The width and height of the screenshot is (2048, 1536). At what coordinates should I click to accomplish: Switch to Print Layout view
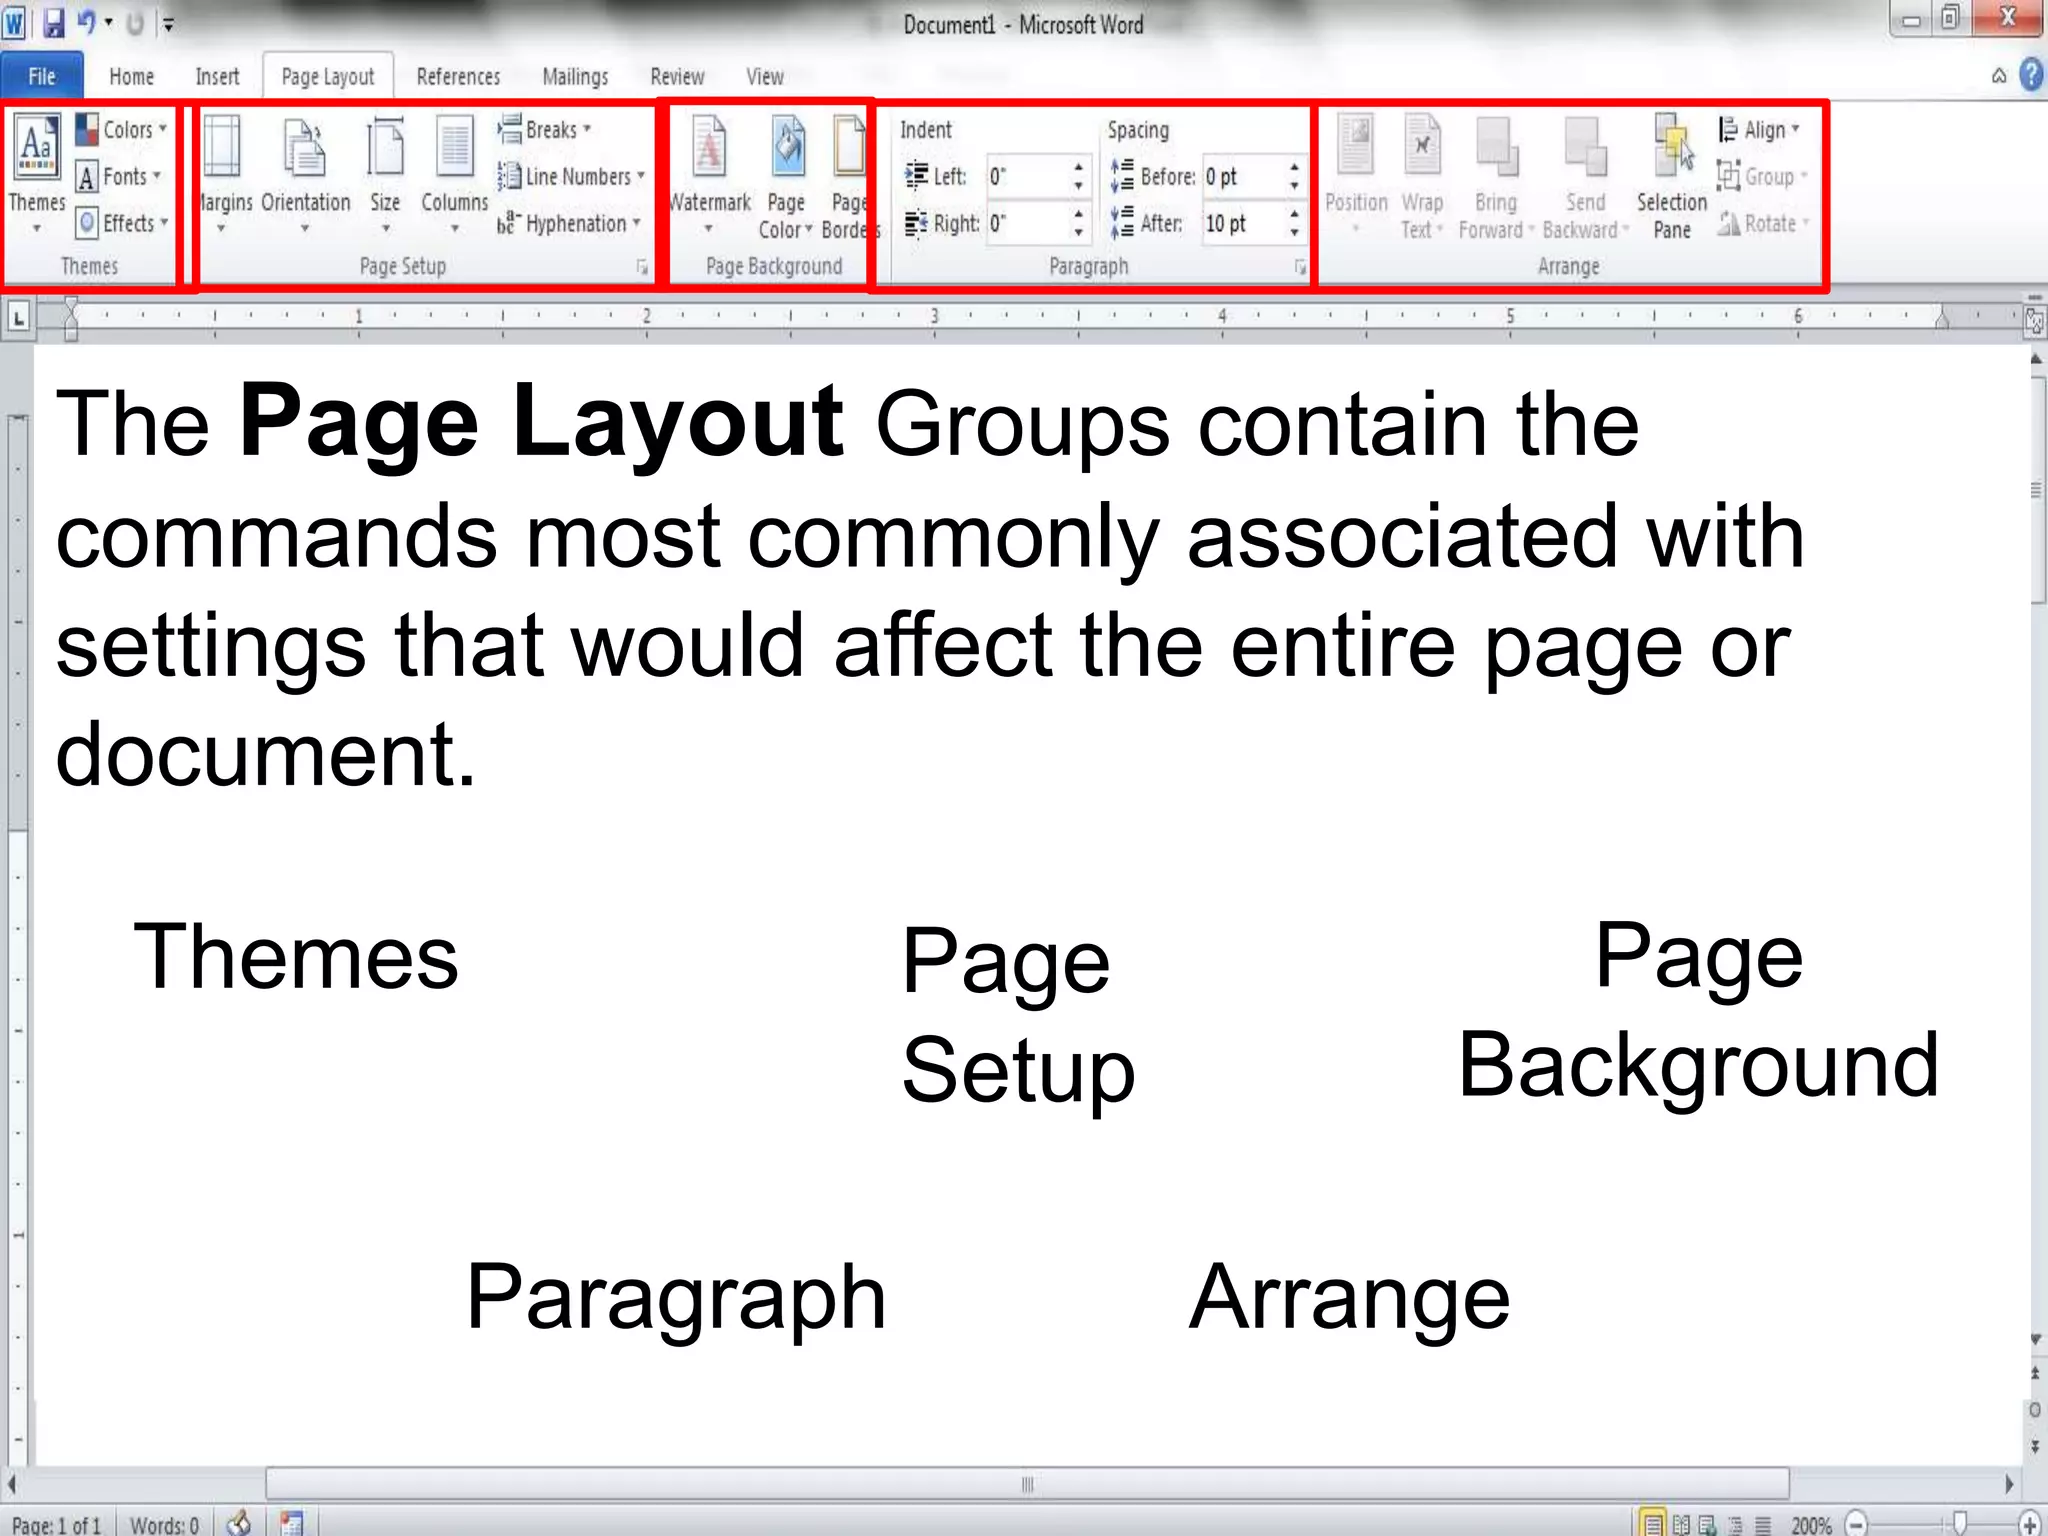tap(1653, 1524)
